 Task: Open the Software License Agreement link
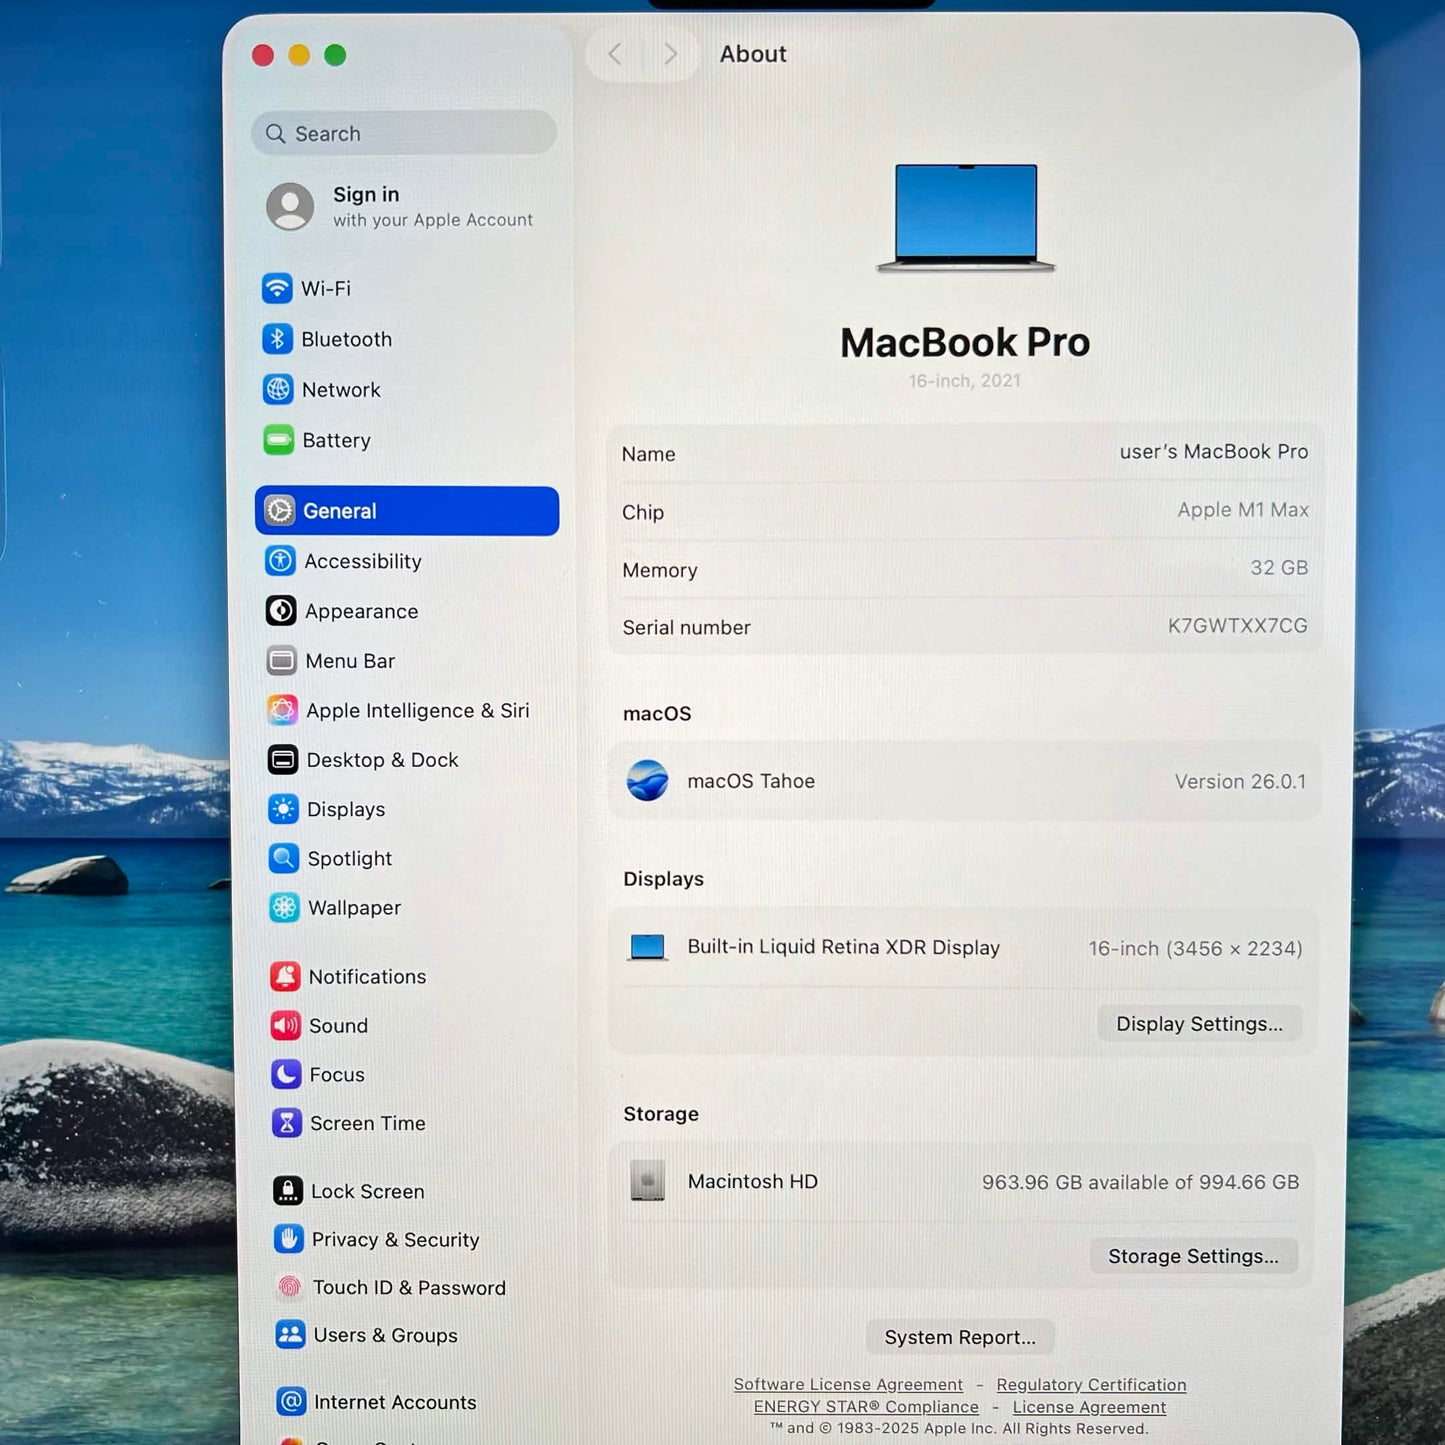tap(848, 1384)
